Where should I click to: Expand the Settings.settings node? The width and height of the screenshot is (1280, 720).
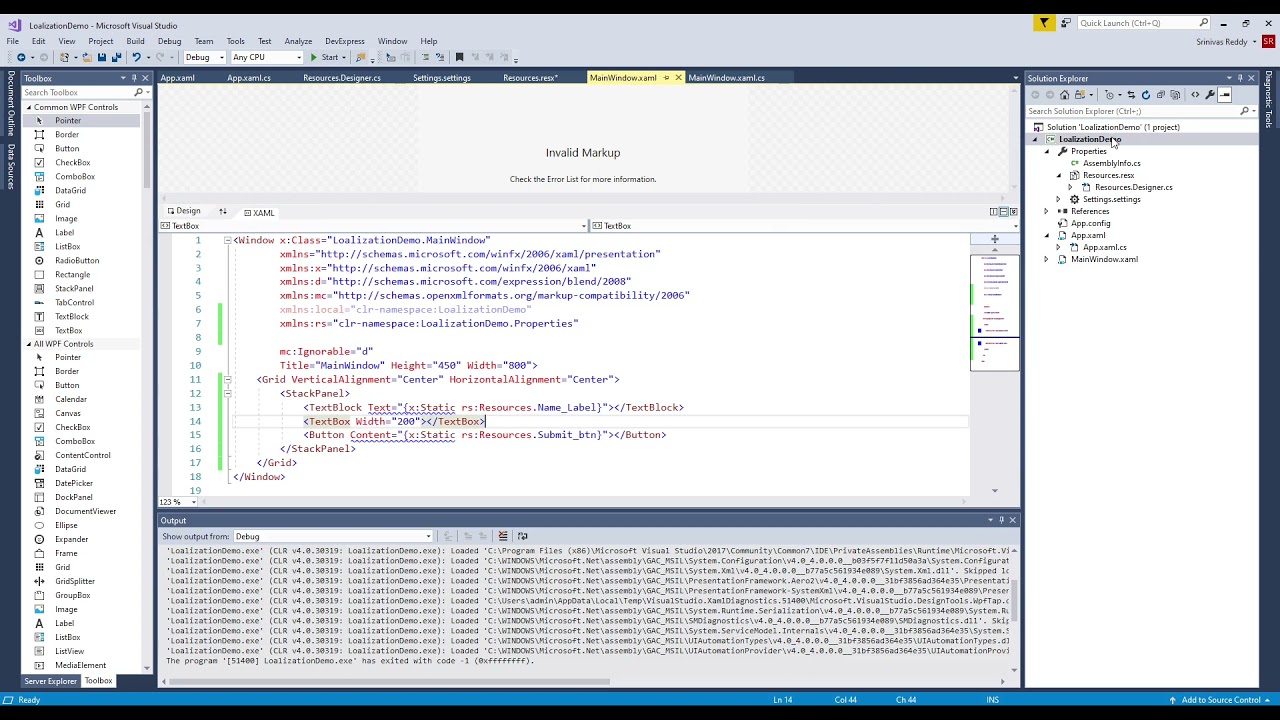click(1059, 200)
